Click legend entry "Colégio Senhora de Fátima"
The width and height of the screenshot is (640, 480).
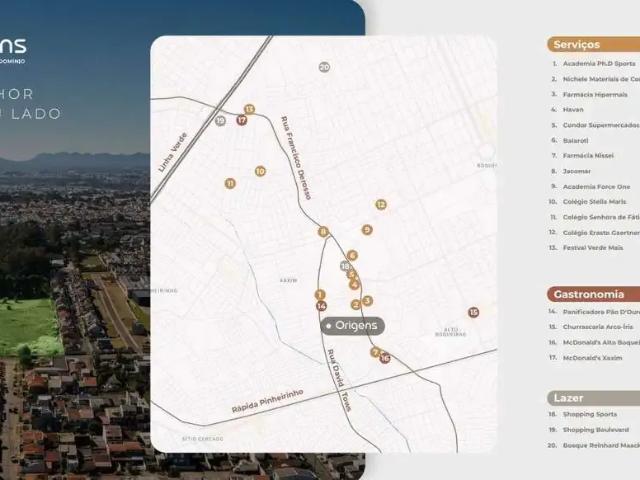coord(601,217)
